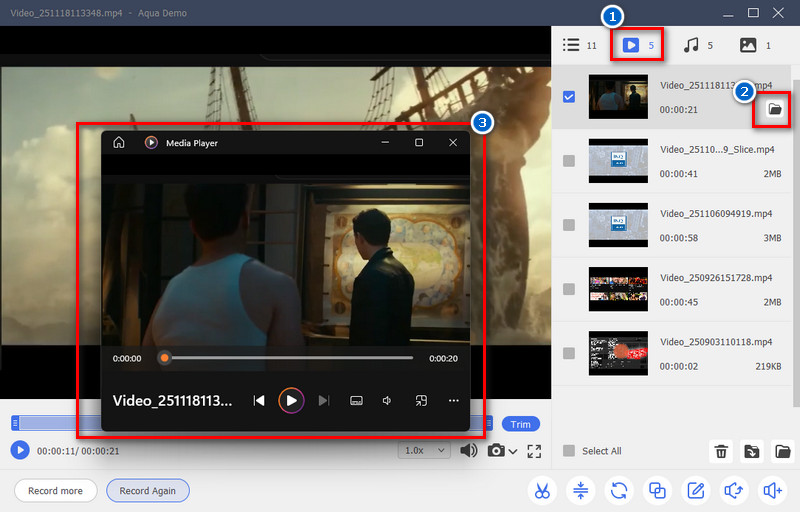The width and height of the screenshot is (800, 512).
Task: Open the 1.0x playback speed dropdown
Action: click(x=424, y=450)
